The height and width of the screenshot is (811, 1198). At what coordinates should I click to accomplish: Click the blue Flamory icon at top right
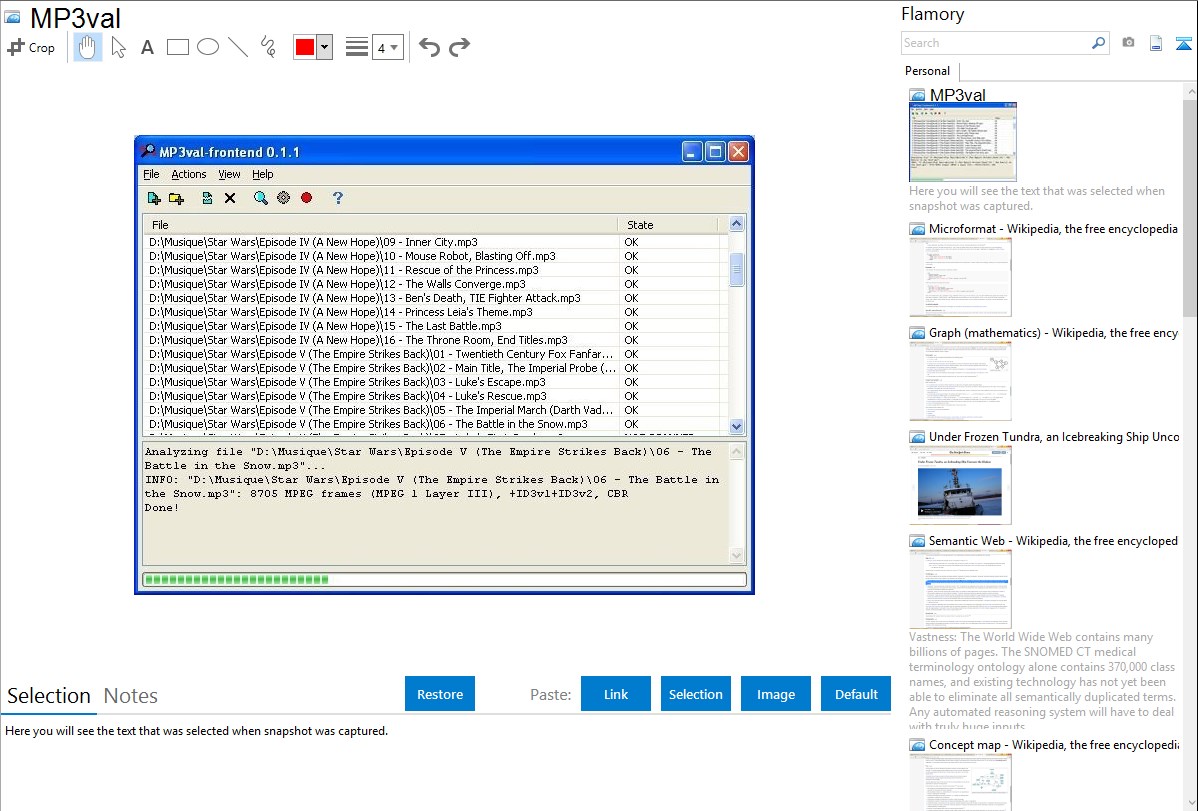click(1183, 44)
